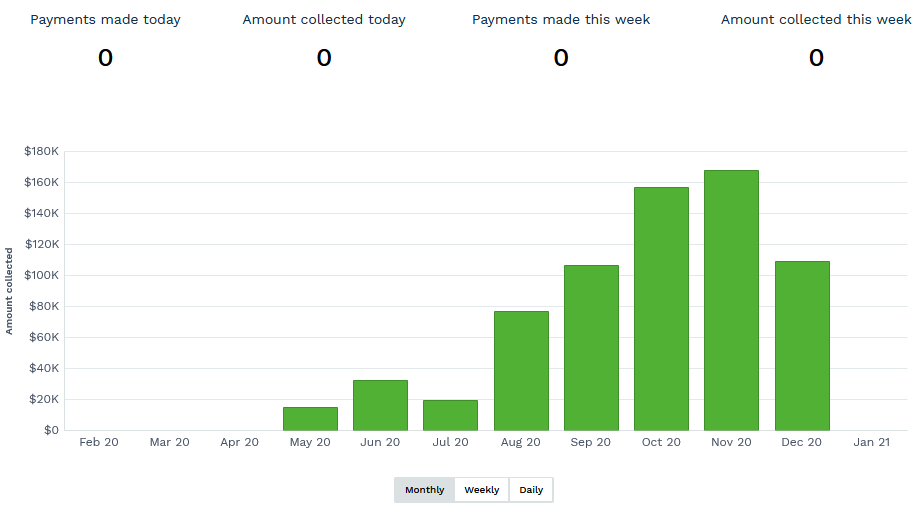Viewport: 922px width, 508px height.
Task: Click the May 20 bar
Action: coord(310,419)
